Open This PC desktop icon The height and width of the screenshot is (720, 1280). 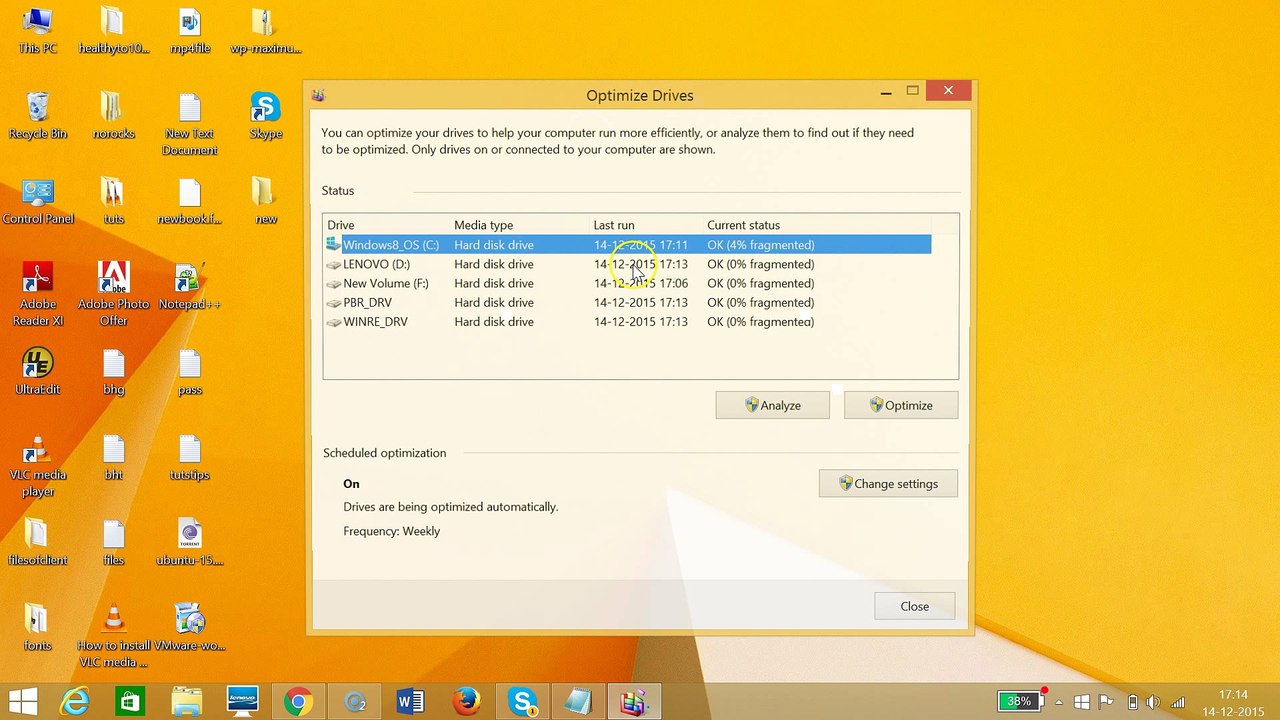click(37, 30)
